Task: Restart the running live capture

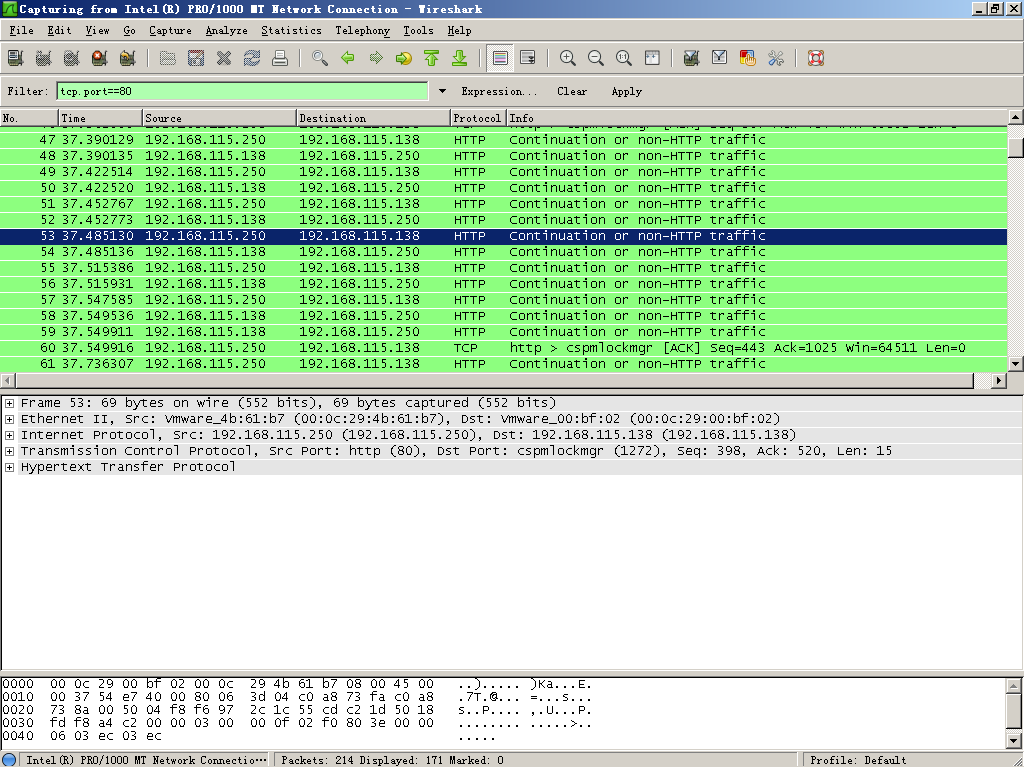Action: click(127, 58)
